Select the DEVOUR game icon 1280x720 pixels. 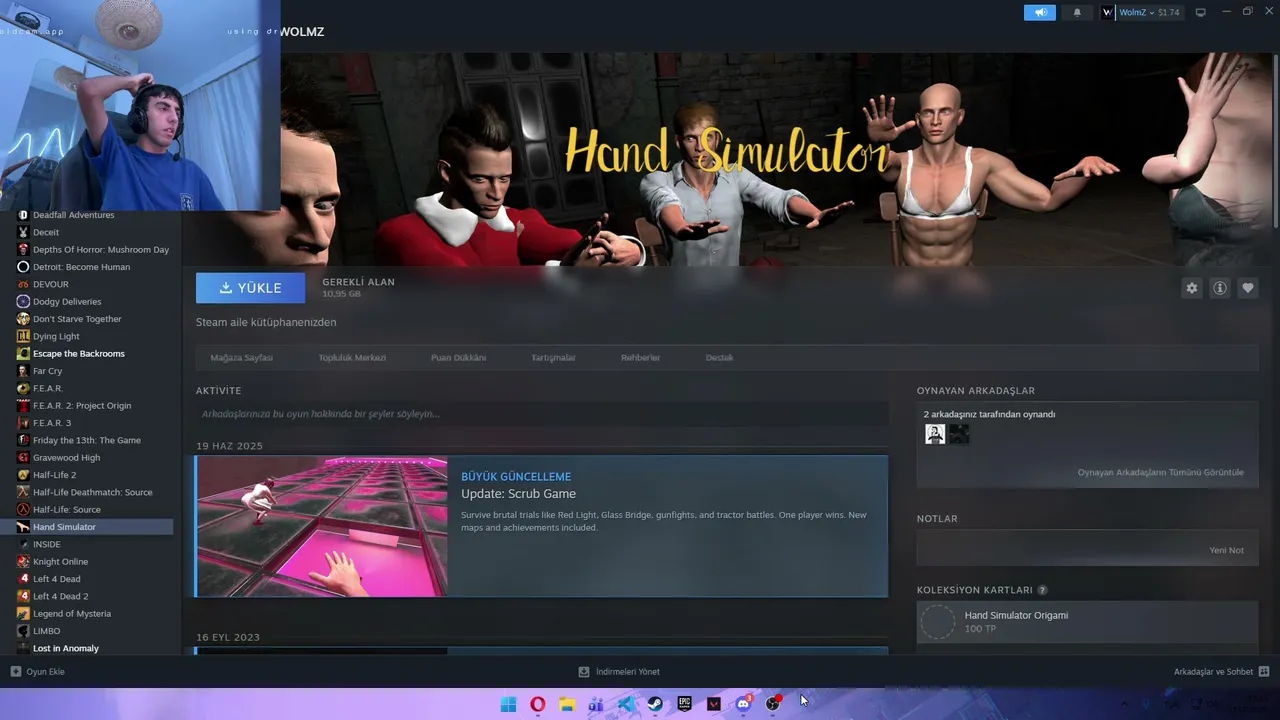pos(23,284)
